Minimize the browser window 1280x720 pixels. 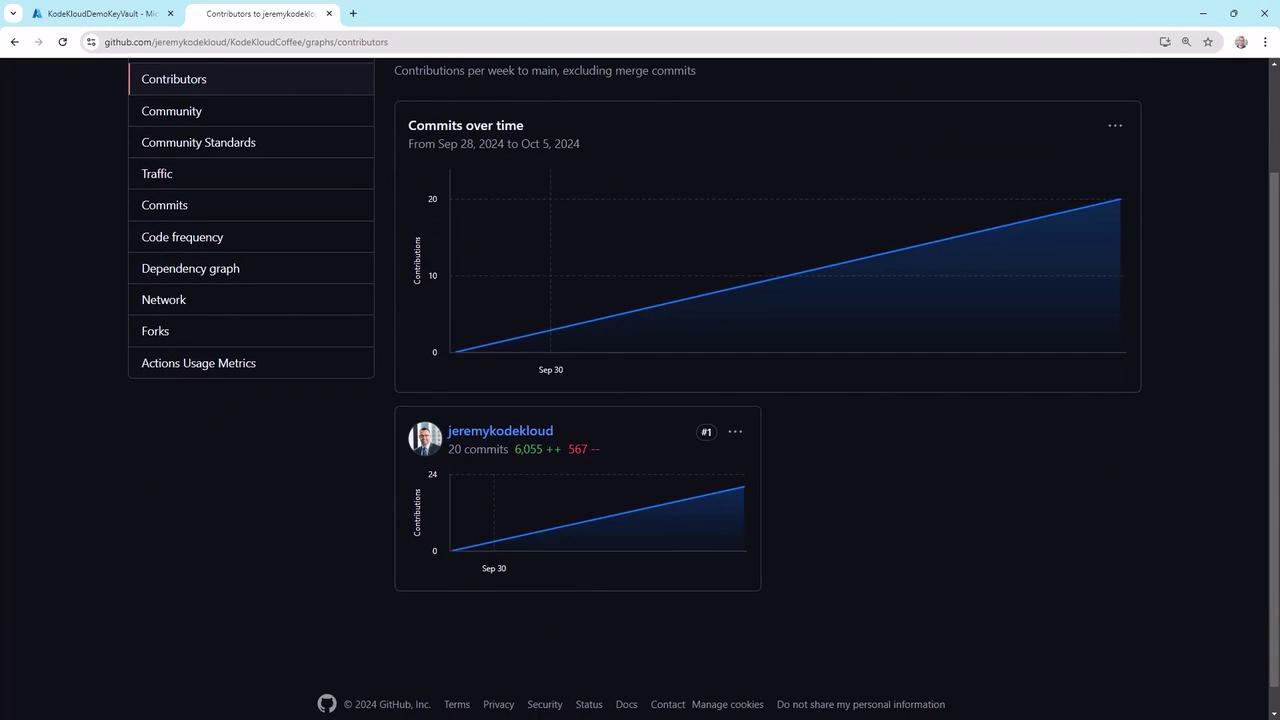[x=1203, y=13]
